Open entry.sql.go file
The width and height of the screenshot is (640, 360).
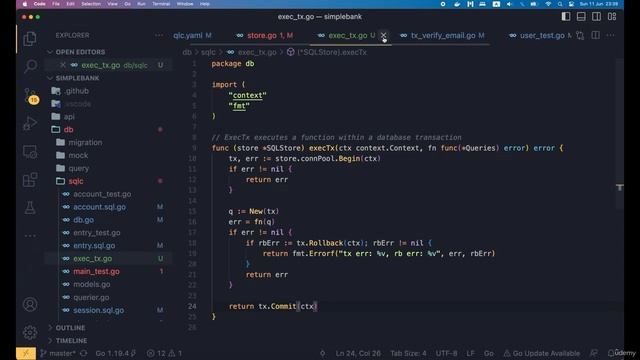(94, 246)
